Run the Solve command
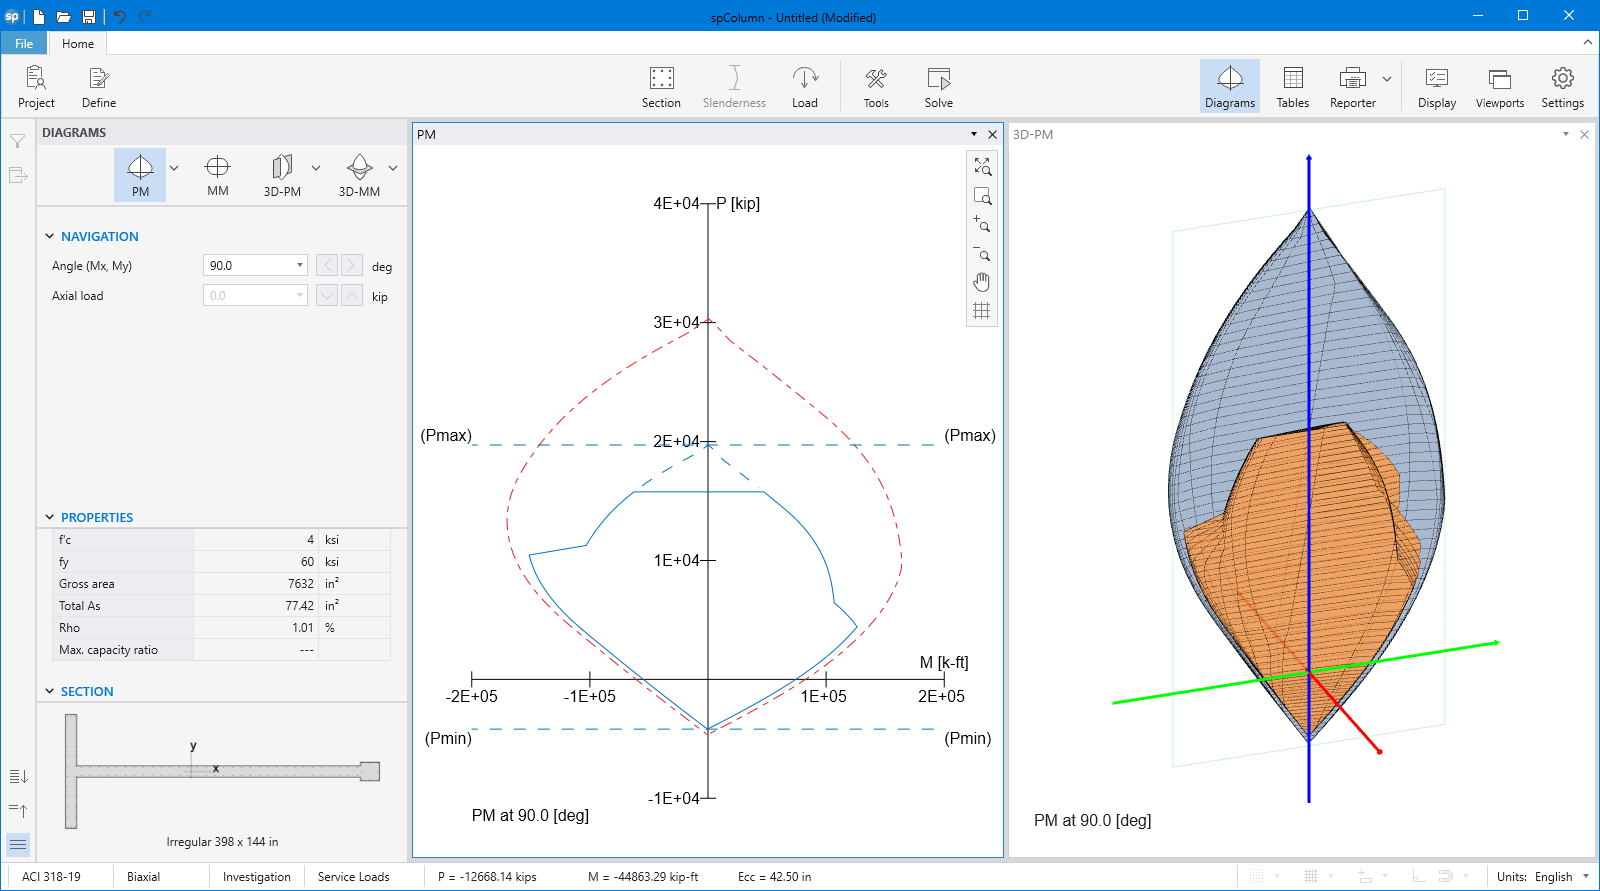 click(938, 87)
